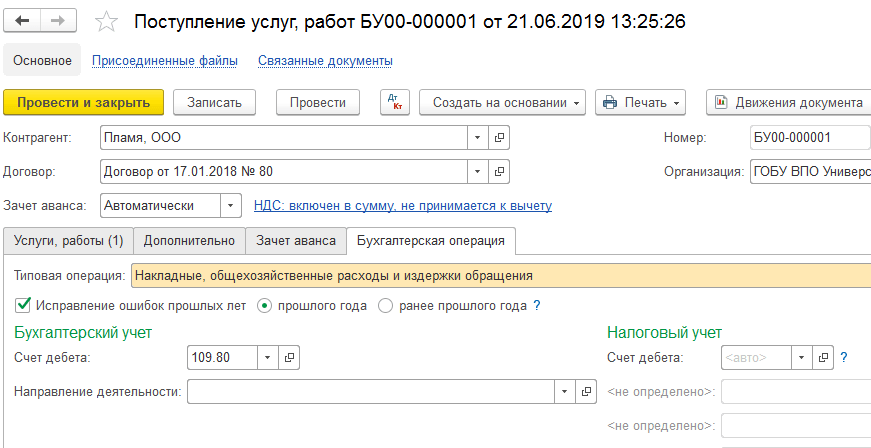Open the Контрагент field's open-form icon
871x448 pixels.
[501, 137]
